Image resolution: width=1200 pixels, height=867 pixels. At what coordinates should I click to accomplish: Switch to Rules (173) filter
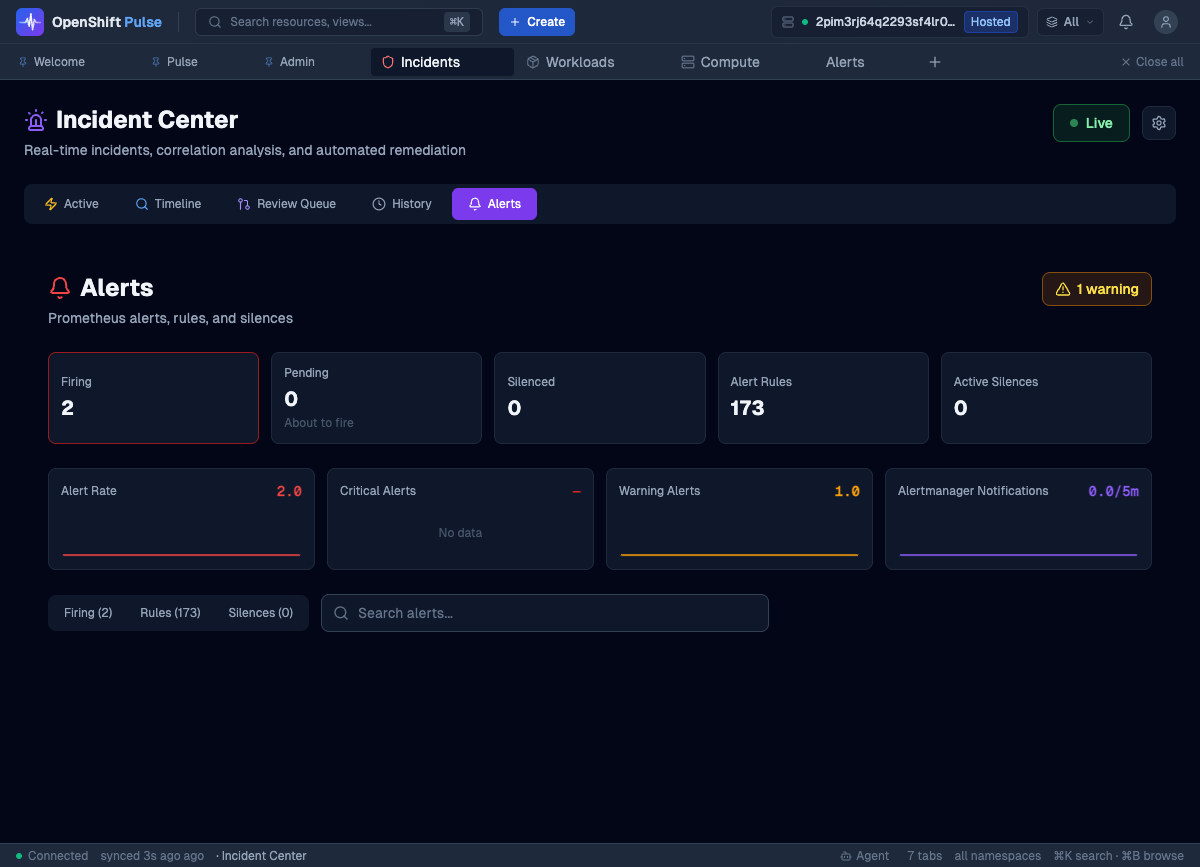(x=170, y=613)
